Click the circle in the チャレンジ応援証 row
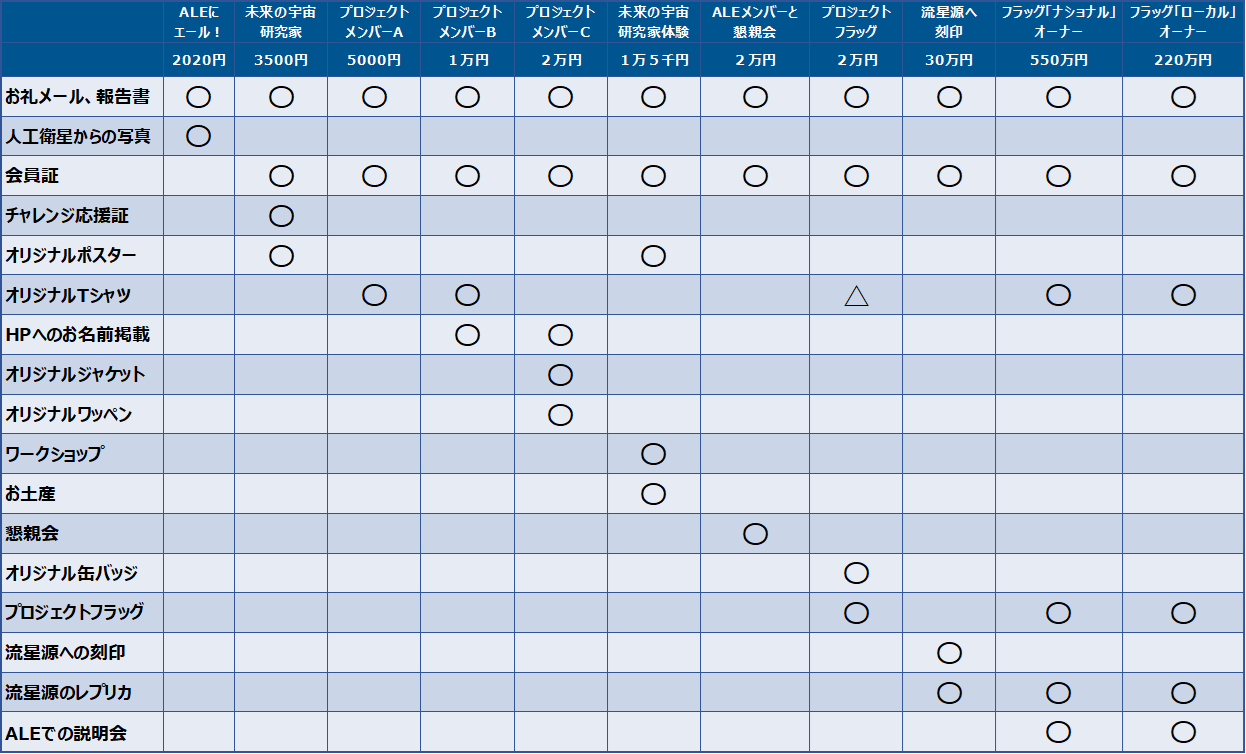 (281, 216)
